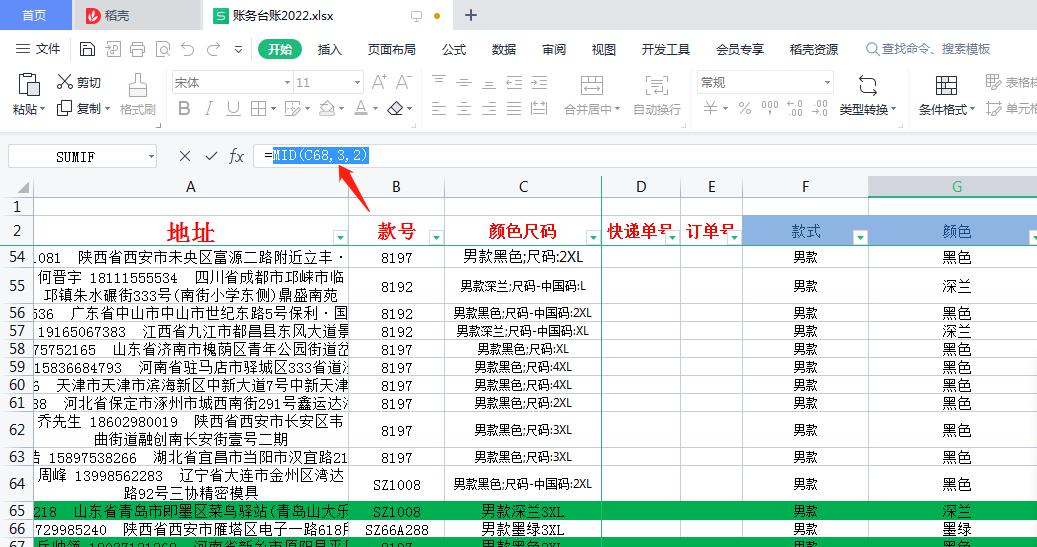Click the 稻壳资源 tab
Screen dimensions: 1037x547
pos(813,50)
